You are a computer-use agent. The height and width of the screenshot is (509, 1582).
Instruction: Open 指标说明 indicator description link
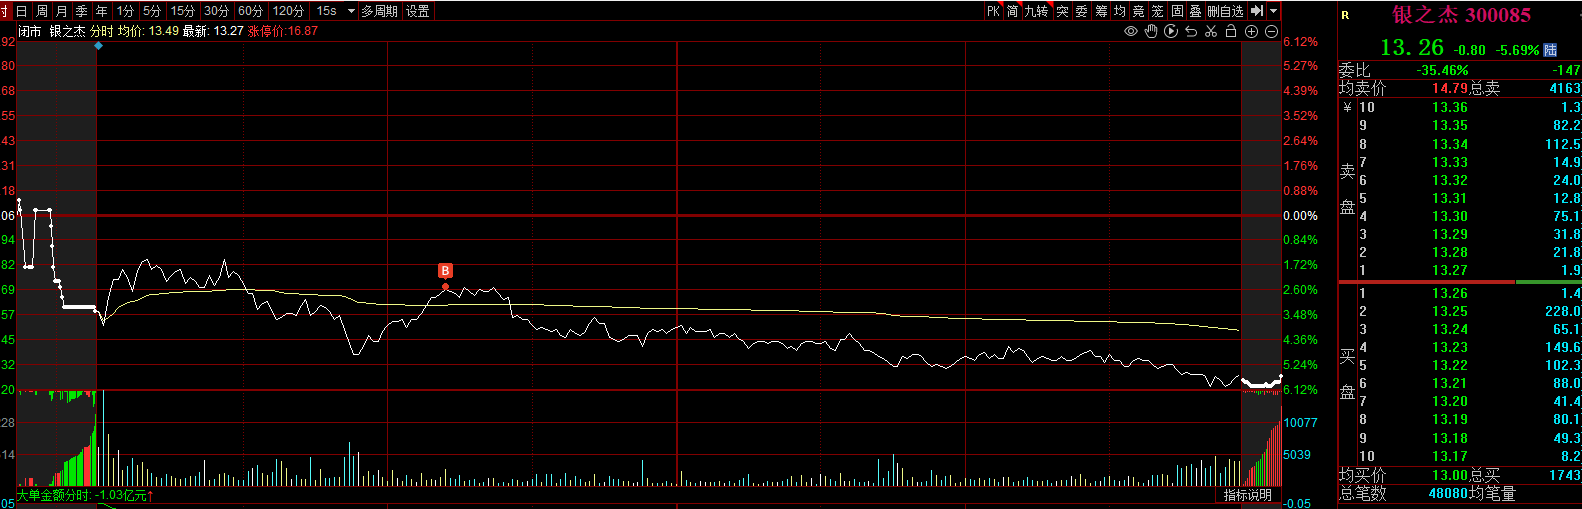click(1247, 495)
